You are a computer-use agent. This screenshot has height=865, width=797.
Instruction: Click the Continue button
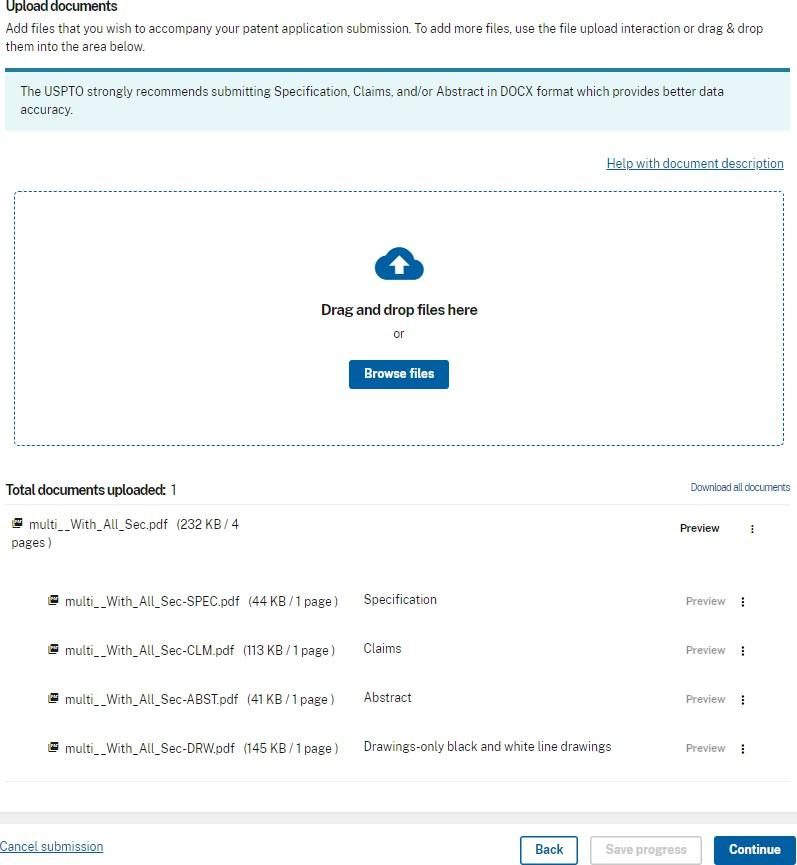tap(755, 850)
